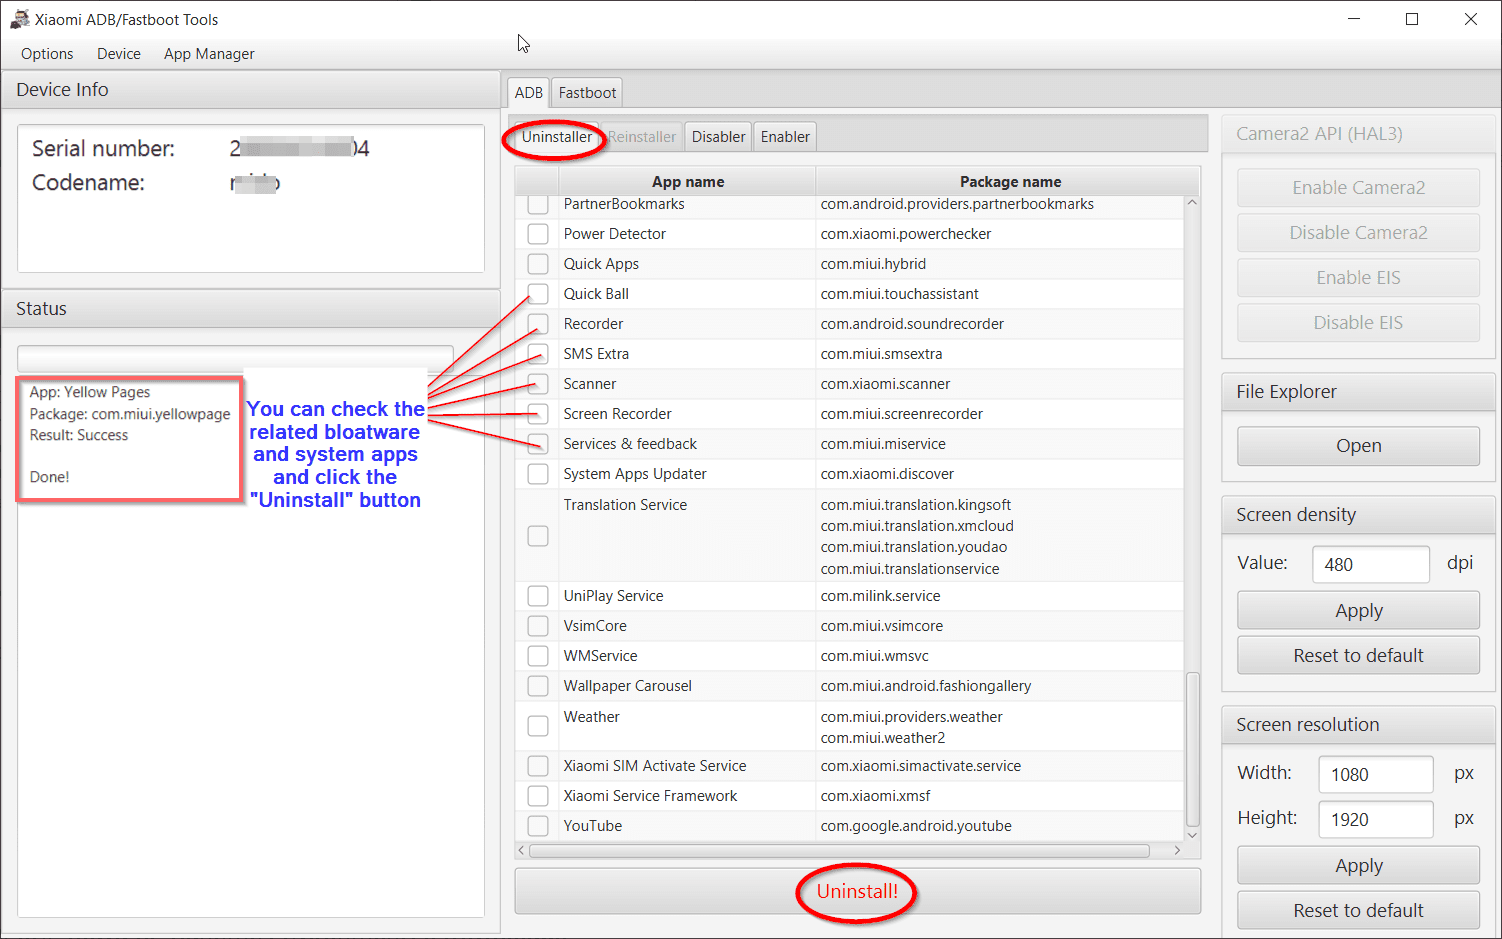Select the Services & feedback app name
The width and height of the screenshot is (1502, 939).
tap(630, 444)
